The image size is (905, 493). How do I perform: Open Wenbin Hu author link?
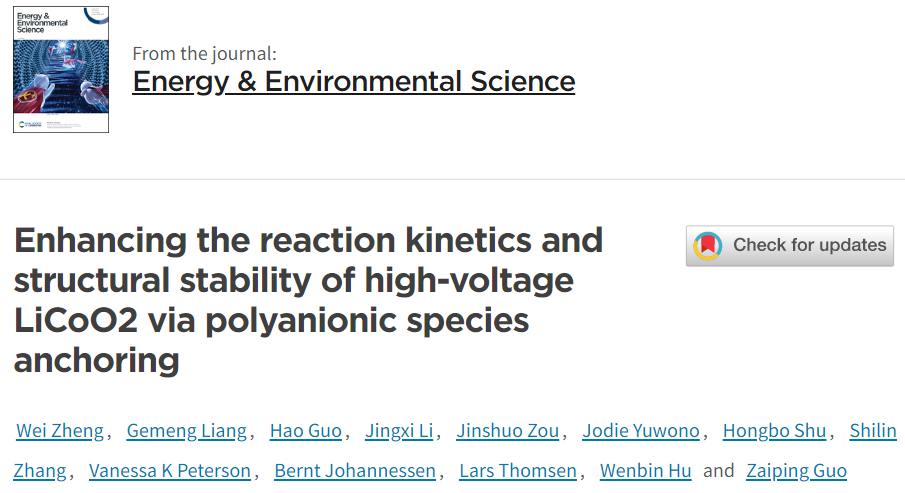coord(645,471)
